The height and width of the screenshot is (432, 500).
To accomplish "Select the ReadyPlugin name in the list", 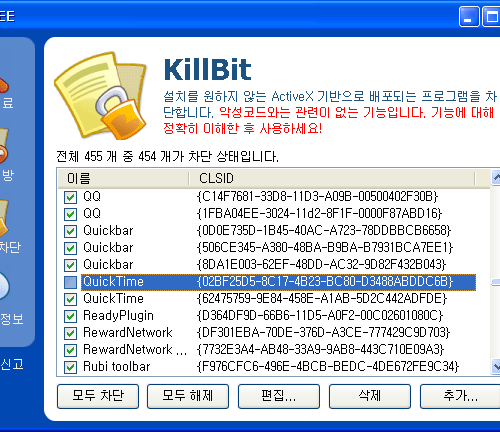I will coord(118,316).
